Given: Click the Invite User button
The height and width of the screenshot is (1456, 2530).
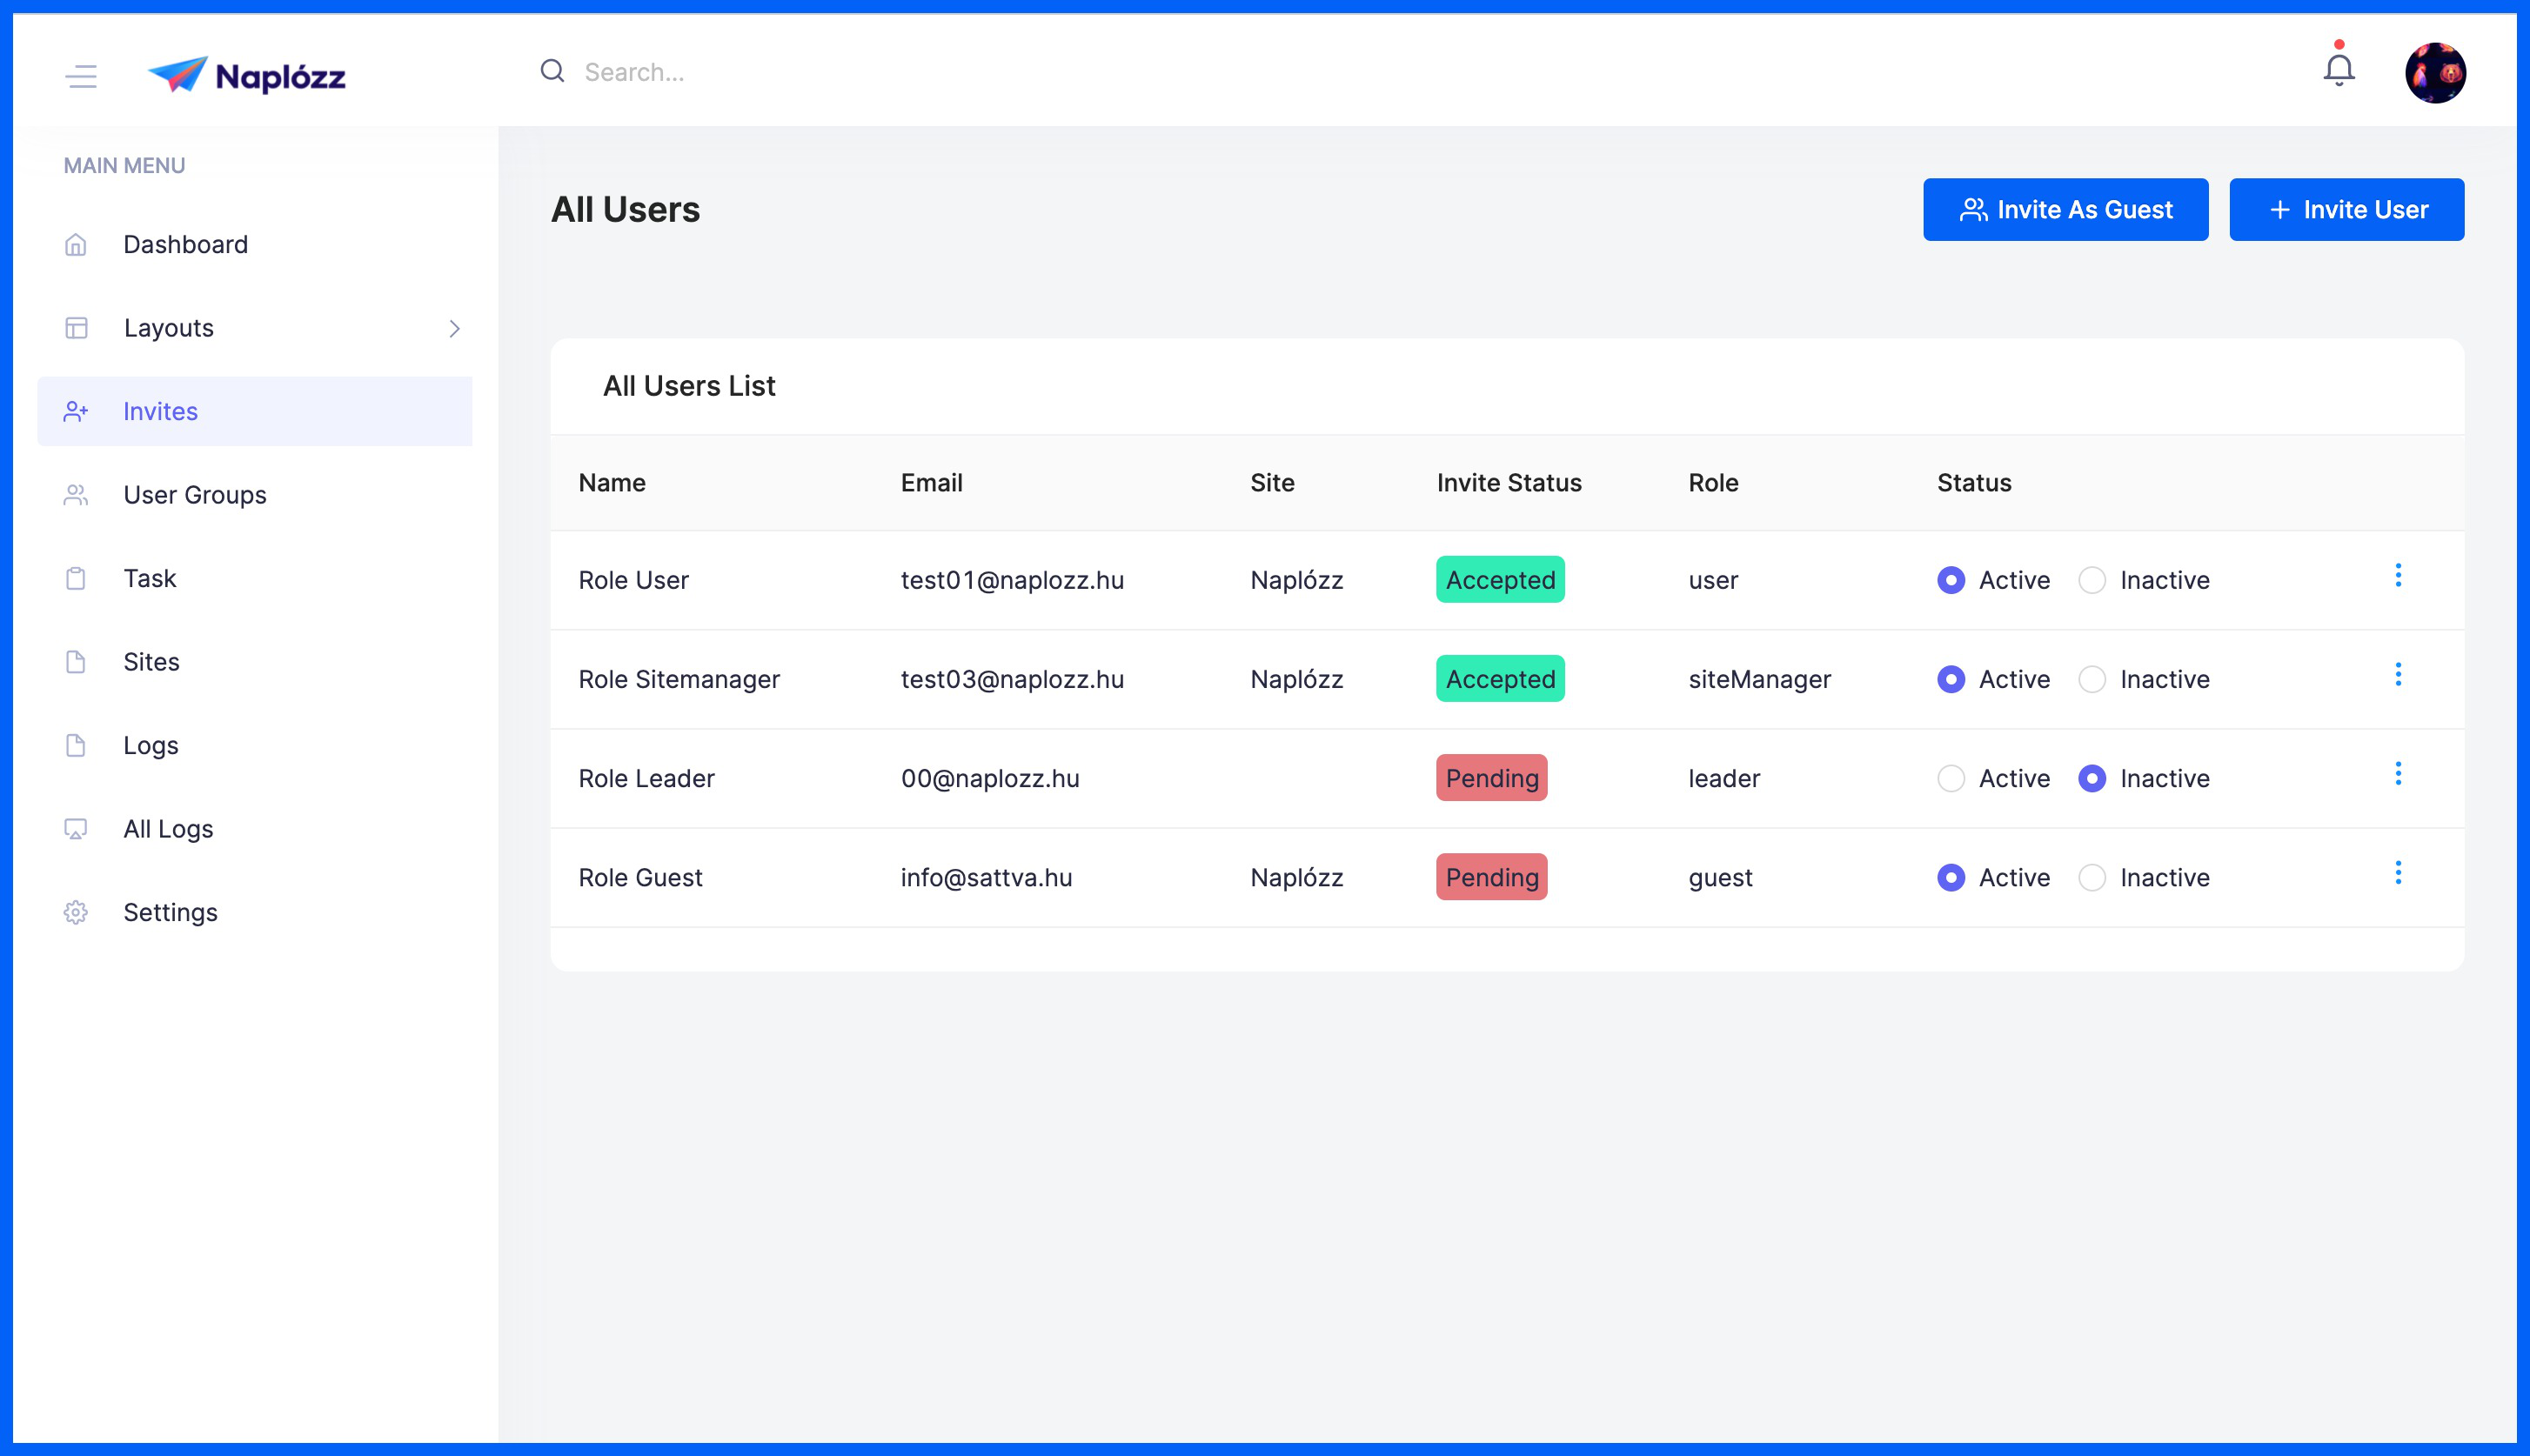Looking at the screenshot, I should (2346, 210).
